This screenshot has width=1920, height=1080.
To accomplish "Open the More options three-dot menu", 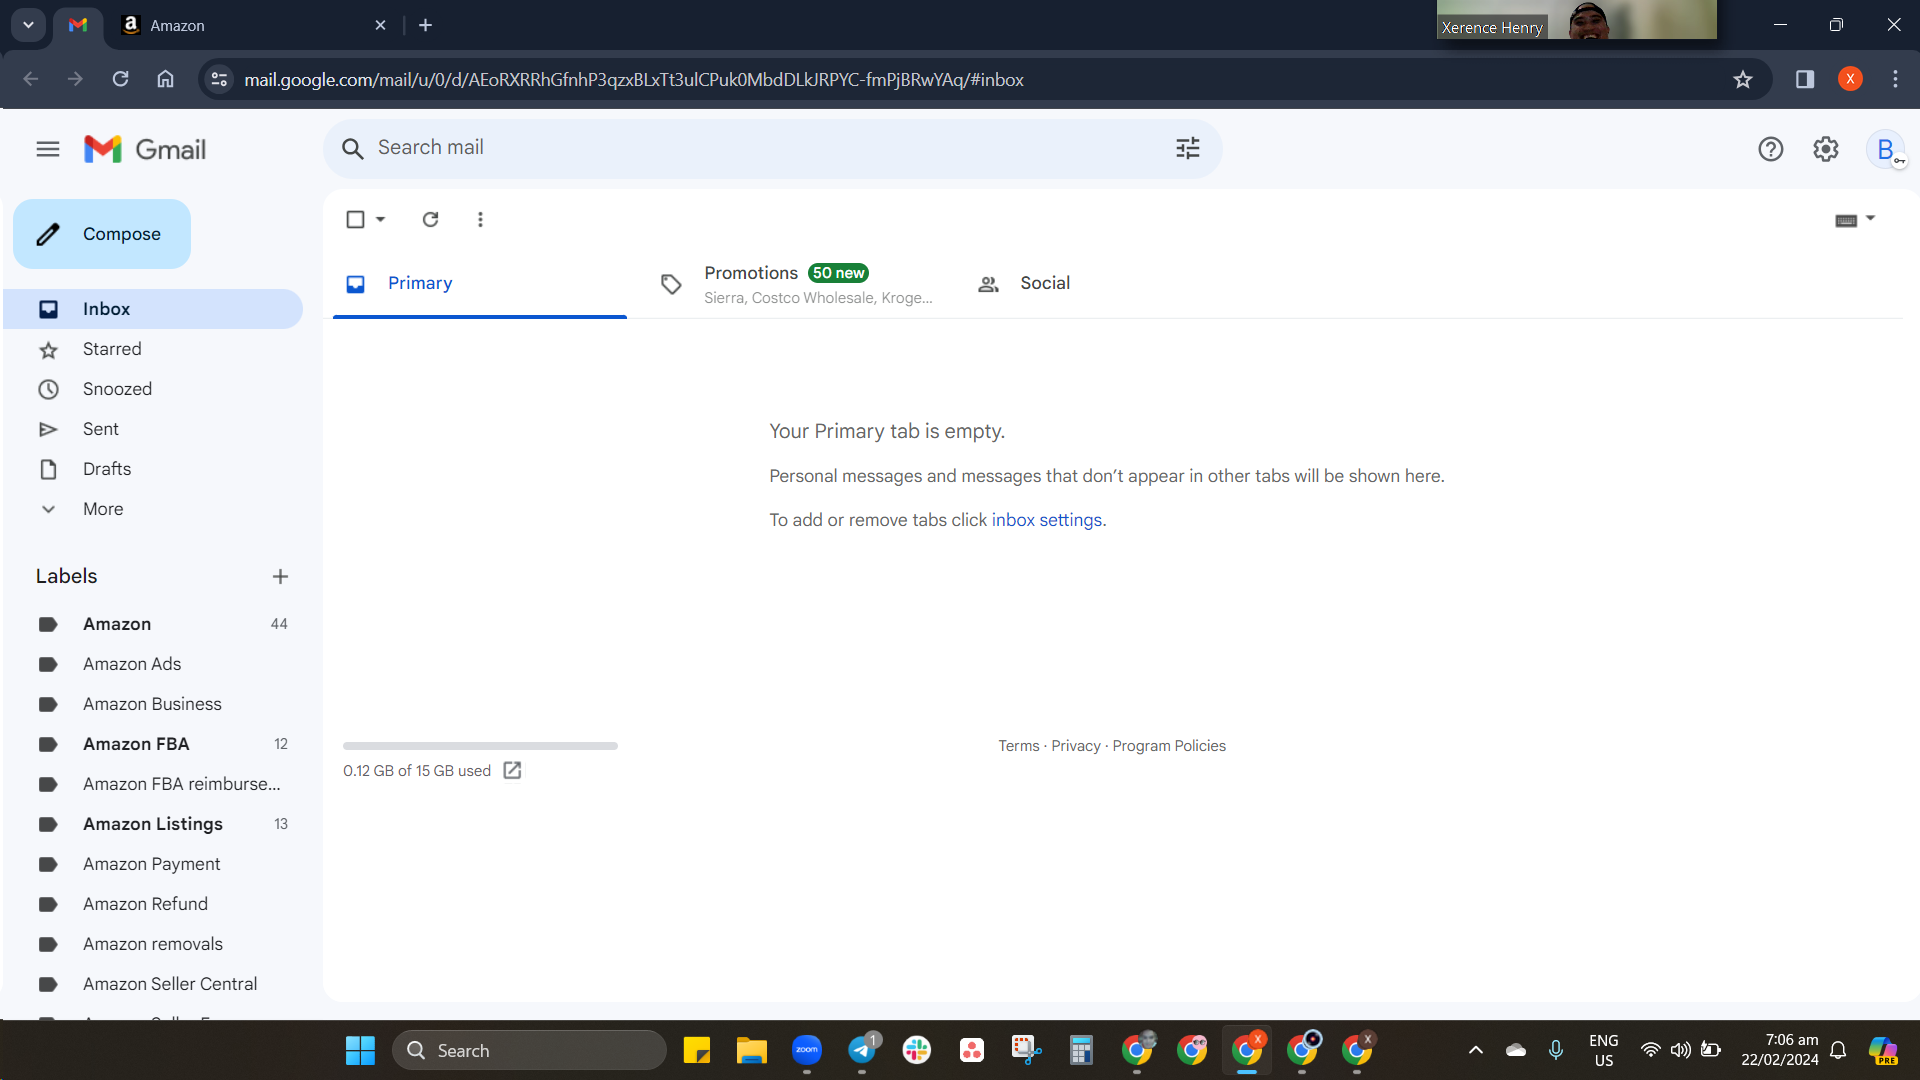I will tap(480, 219).
